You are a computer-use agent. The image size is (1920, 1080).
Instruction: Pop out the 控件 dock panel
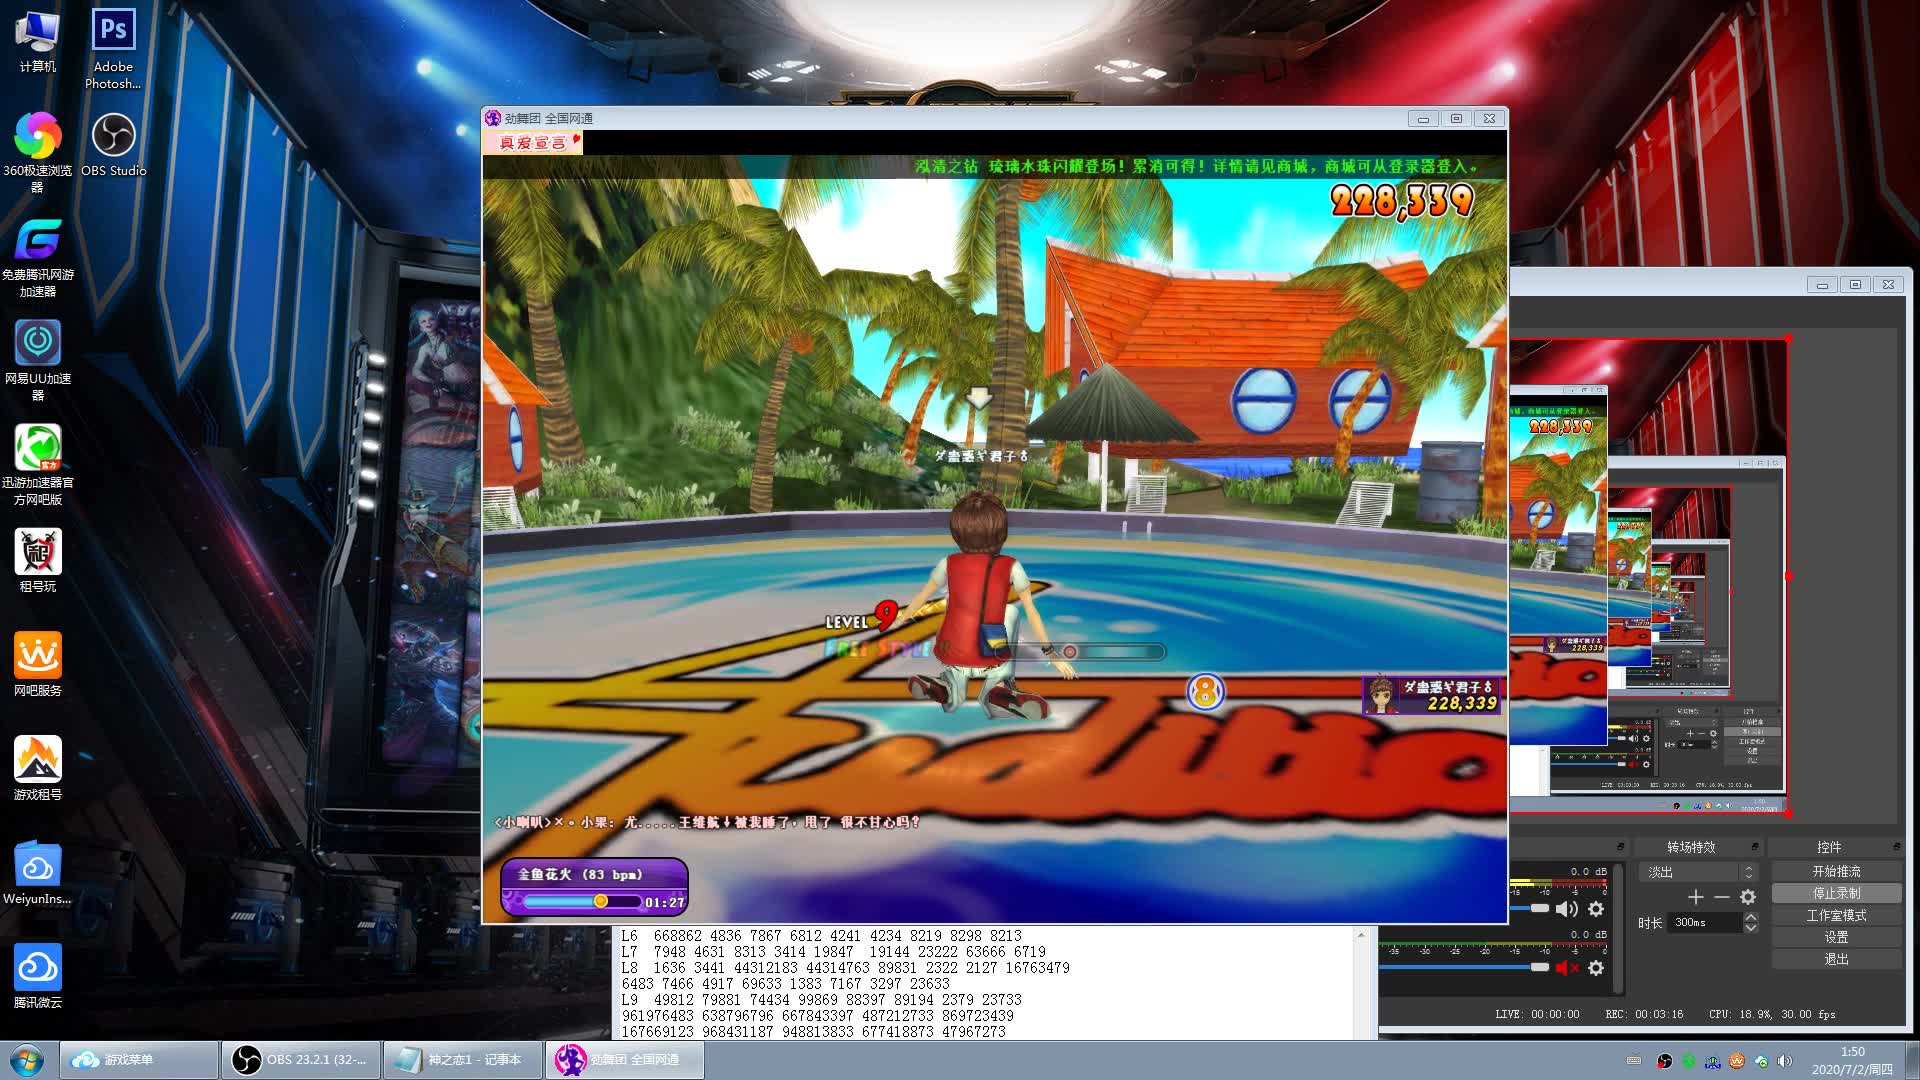1896,847
